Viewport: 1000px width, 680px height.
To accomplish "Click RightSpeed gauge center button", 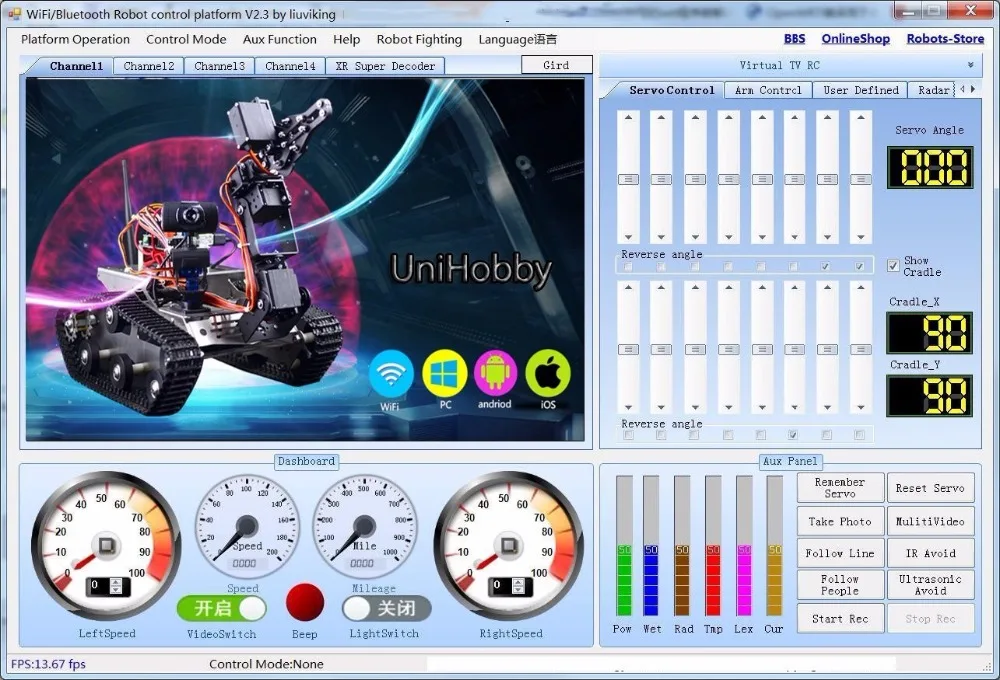I will pos(508,545).
